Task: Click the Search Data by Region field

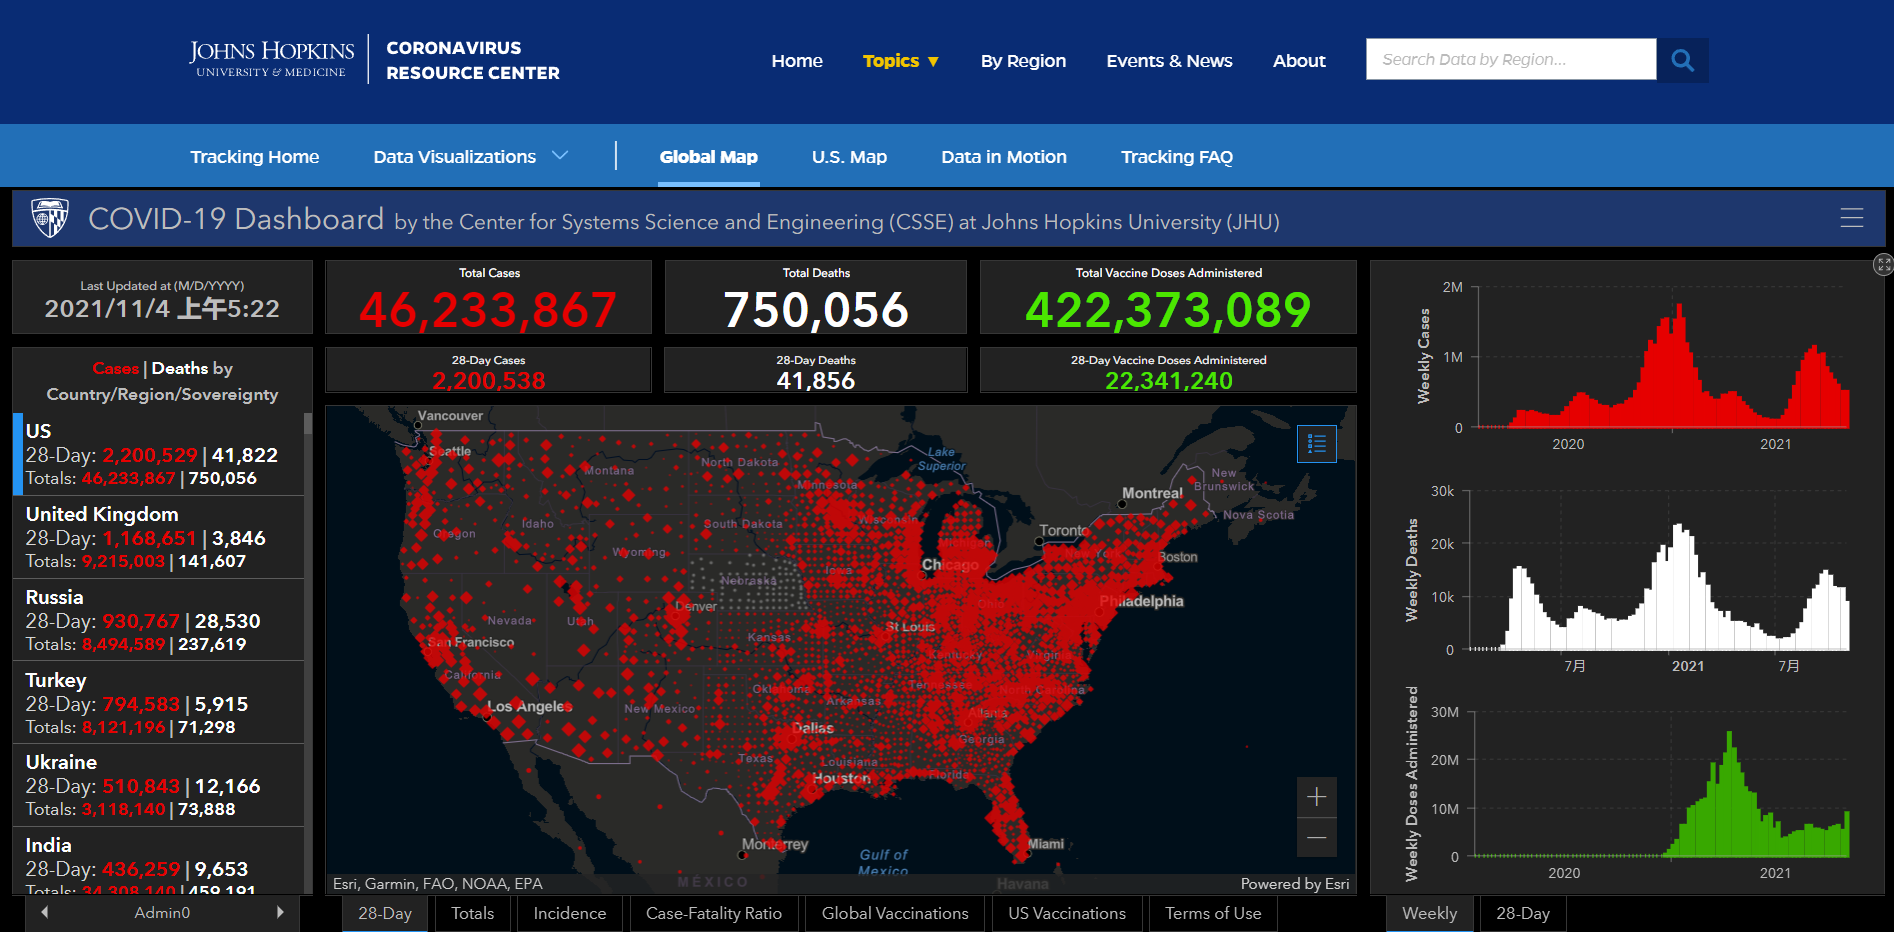Action: click(1511, 59)
